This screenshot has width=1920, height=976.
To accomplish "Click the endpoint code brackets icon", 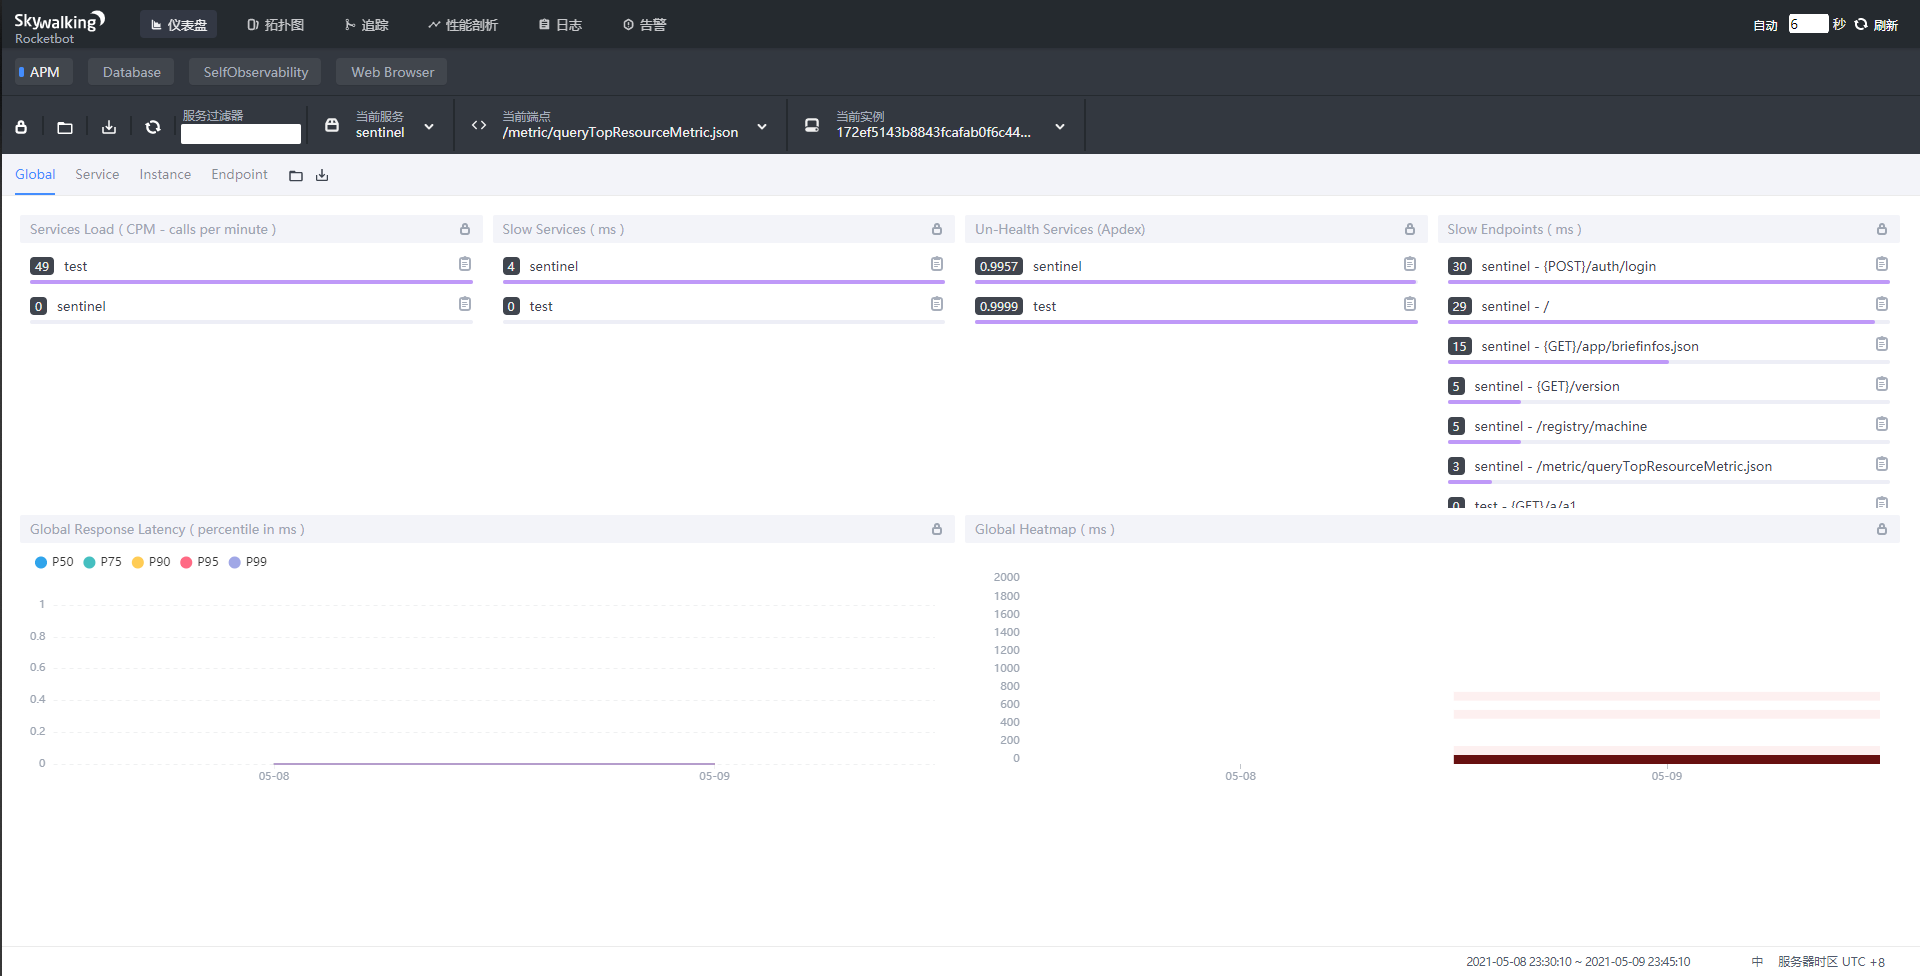I will pos(479,125).
